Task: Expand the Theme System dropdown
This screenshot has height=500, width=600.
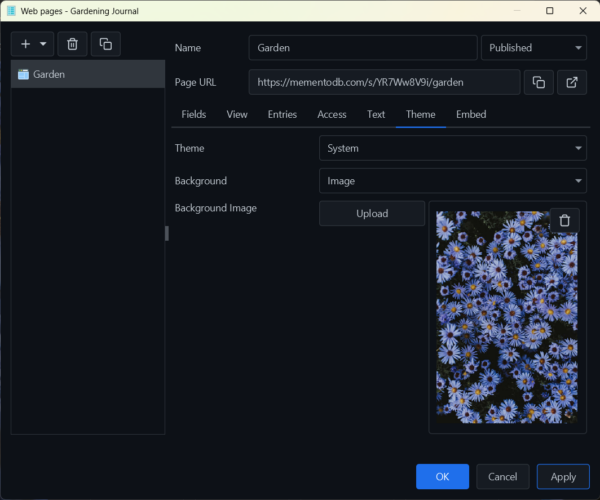Action: (452, 148)
